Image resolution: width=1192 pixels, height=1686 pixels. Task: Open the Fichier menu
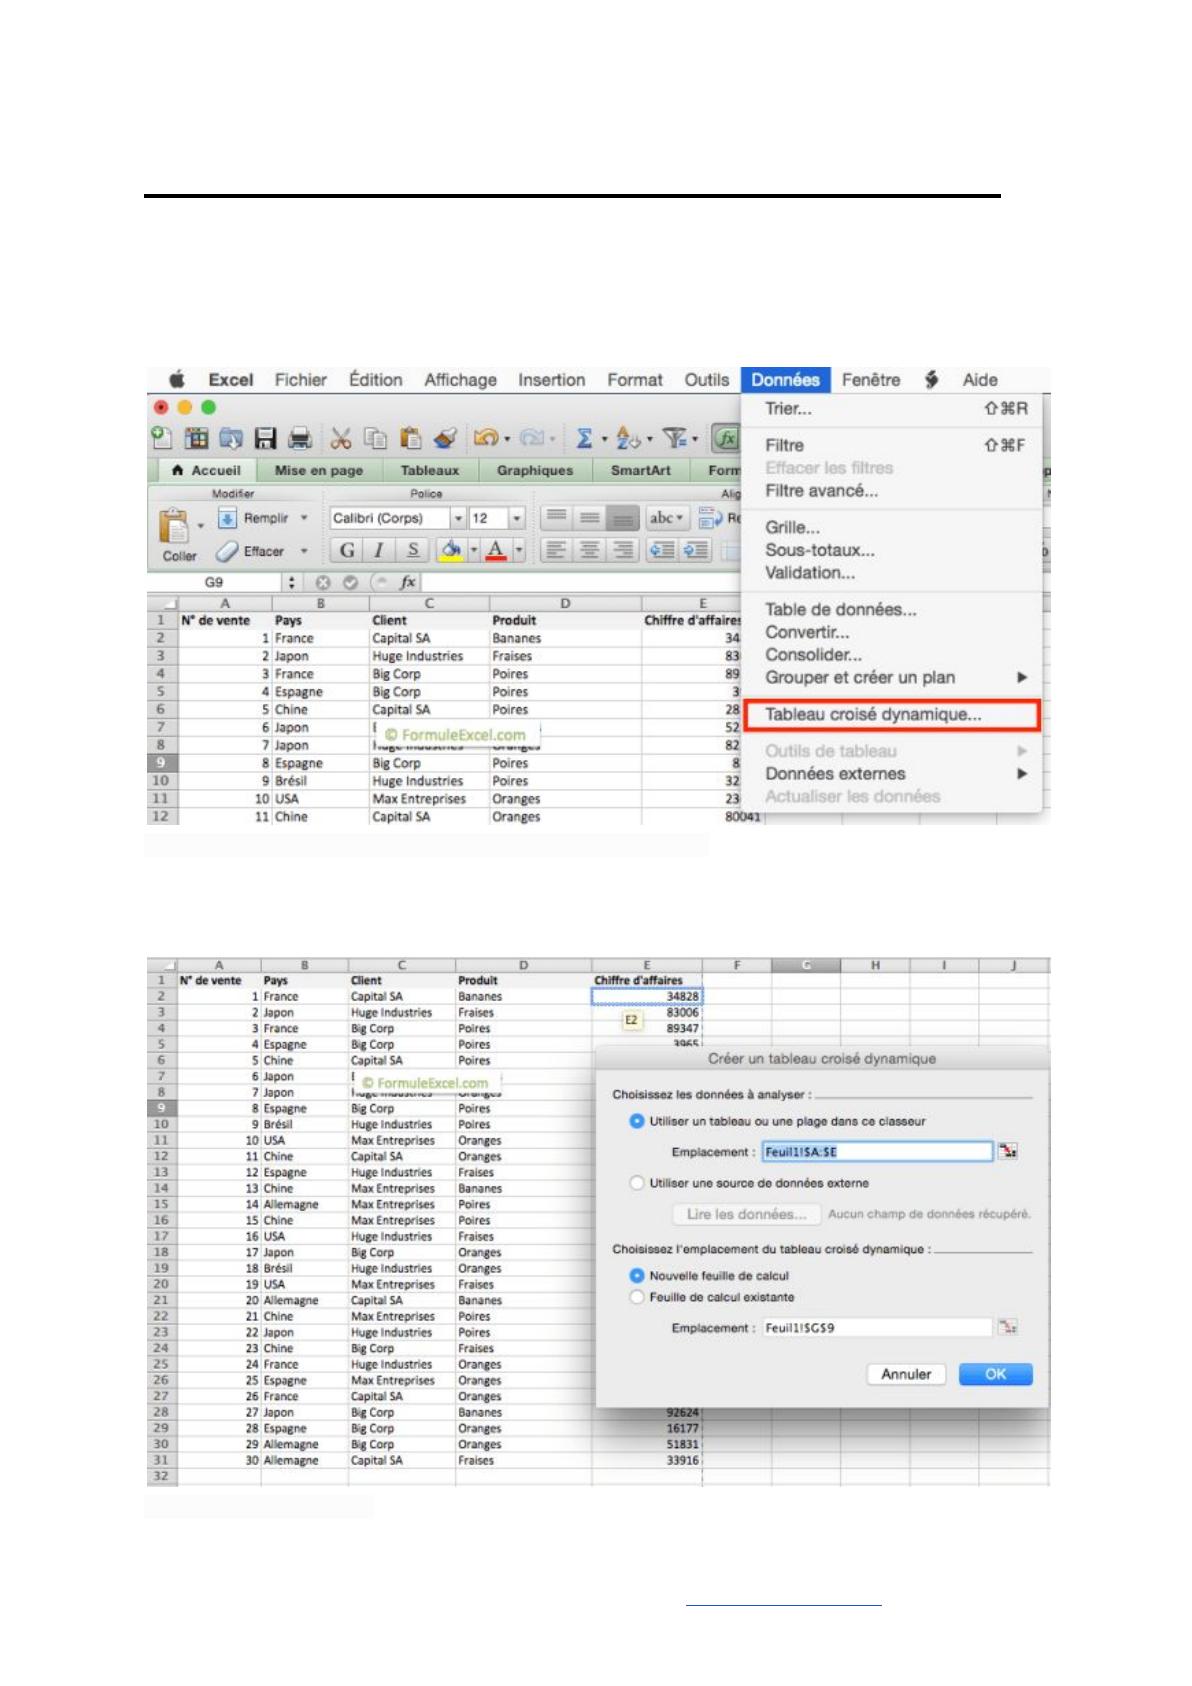pos(300,380)
